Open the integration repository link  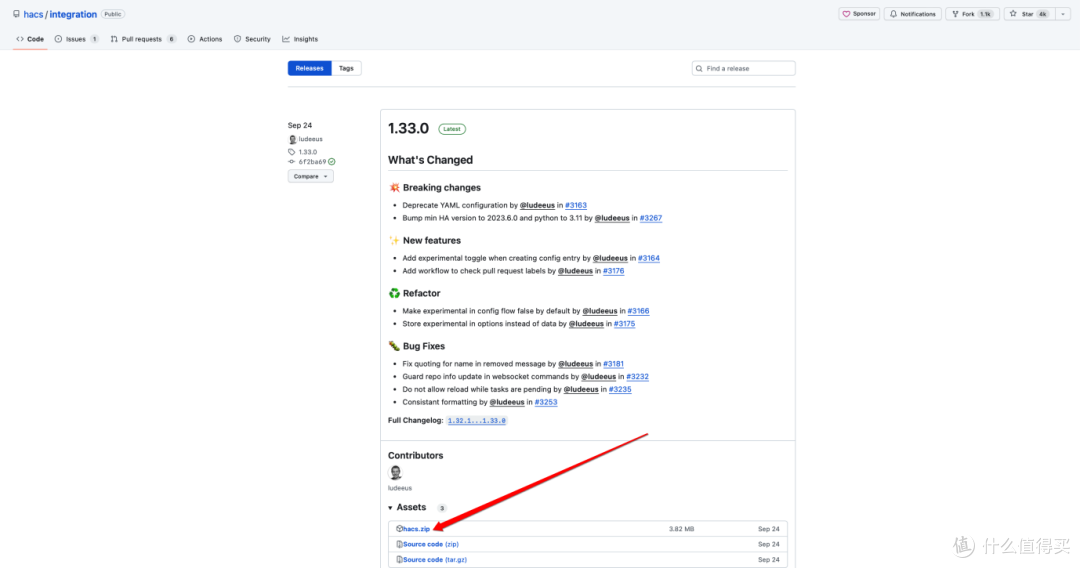coord(73,14)
